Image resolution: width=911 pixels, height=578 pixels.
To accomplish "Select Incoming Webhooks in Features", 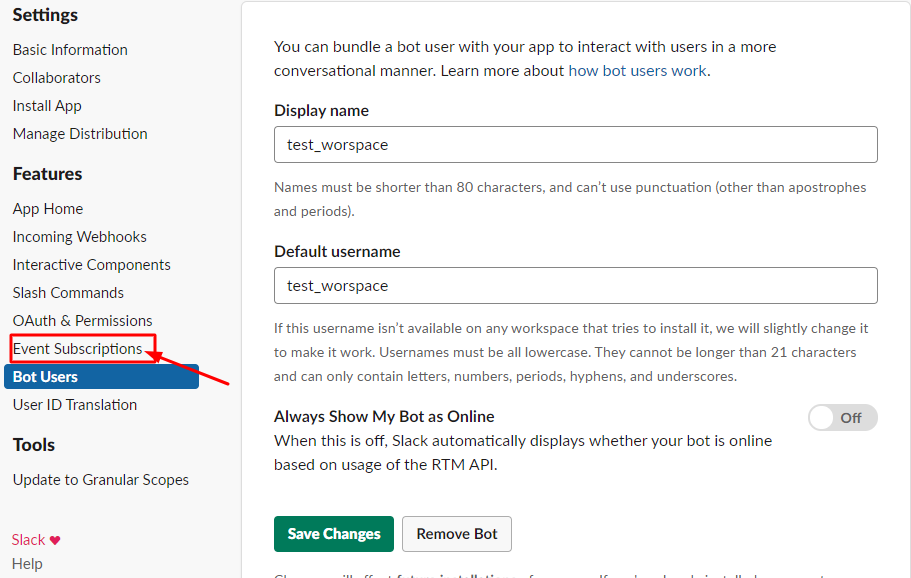I will 80,237.
